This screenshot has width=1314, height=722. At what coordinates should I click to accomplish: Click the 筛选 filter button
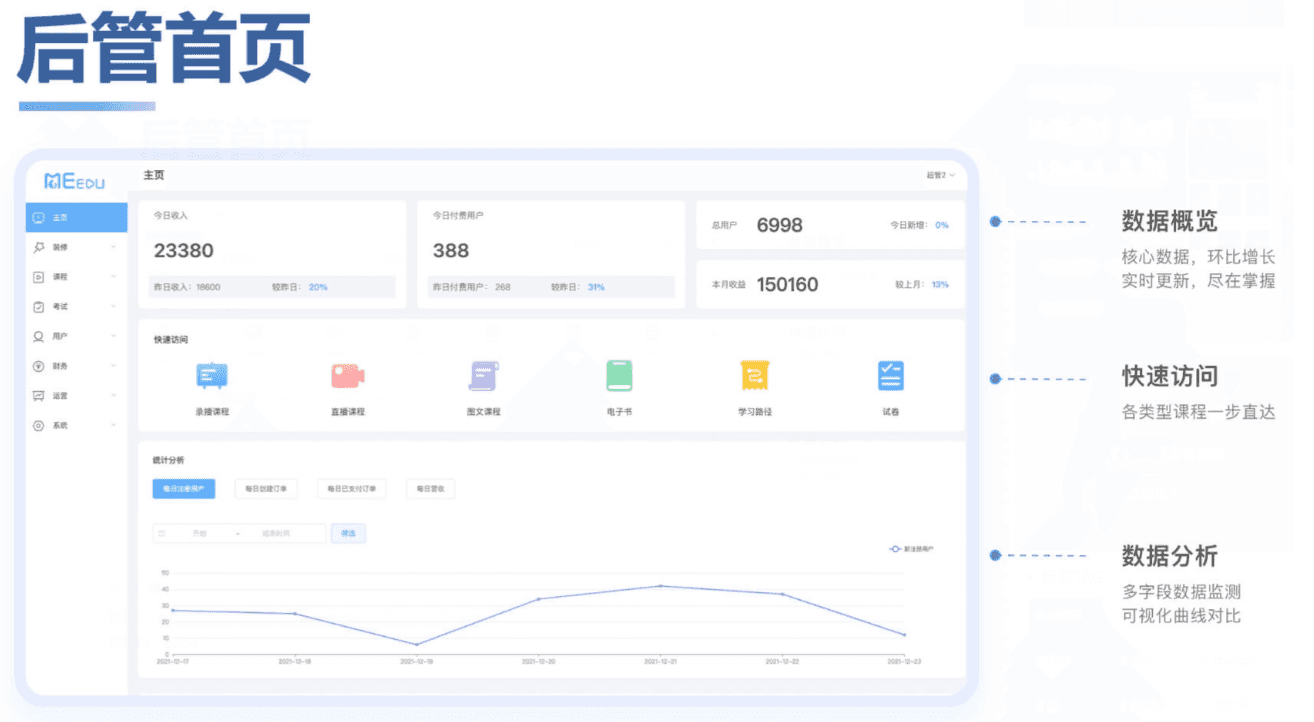click(348, 533)
